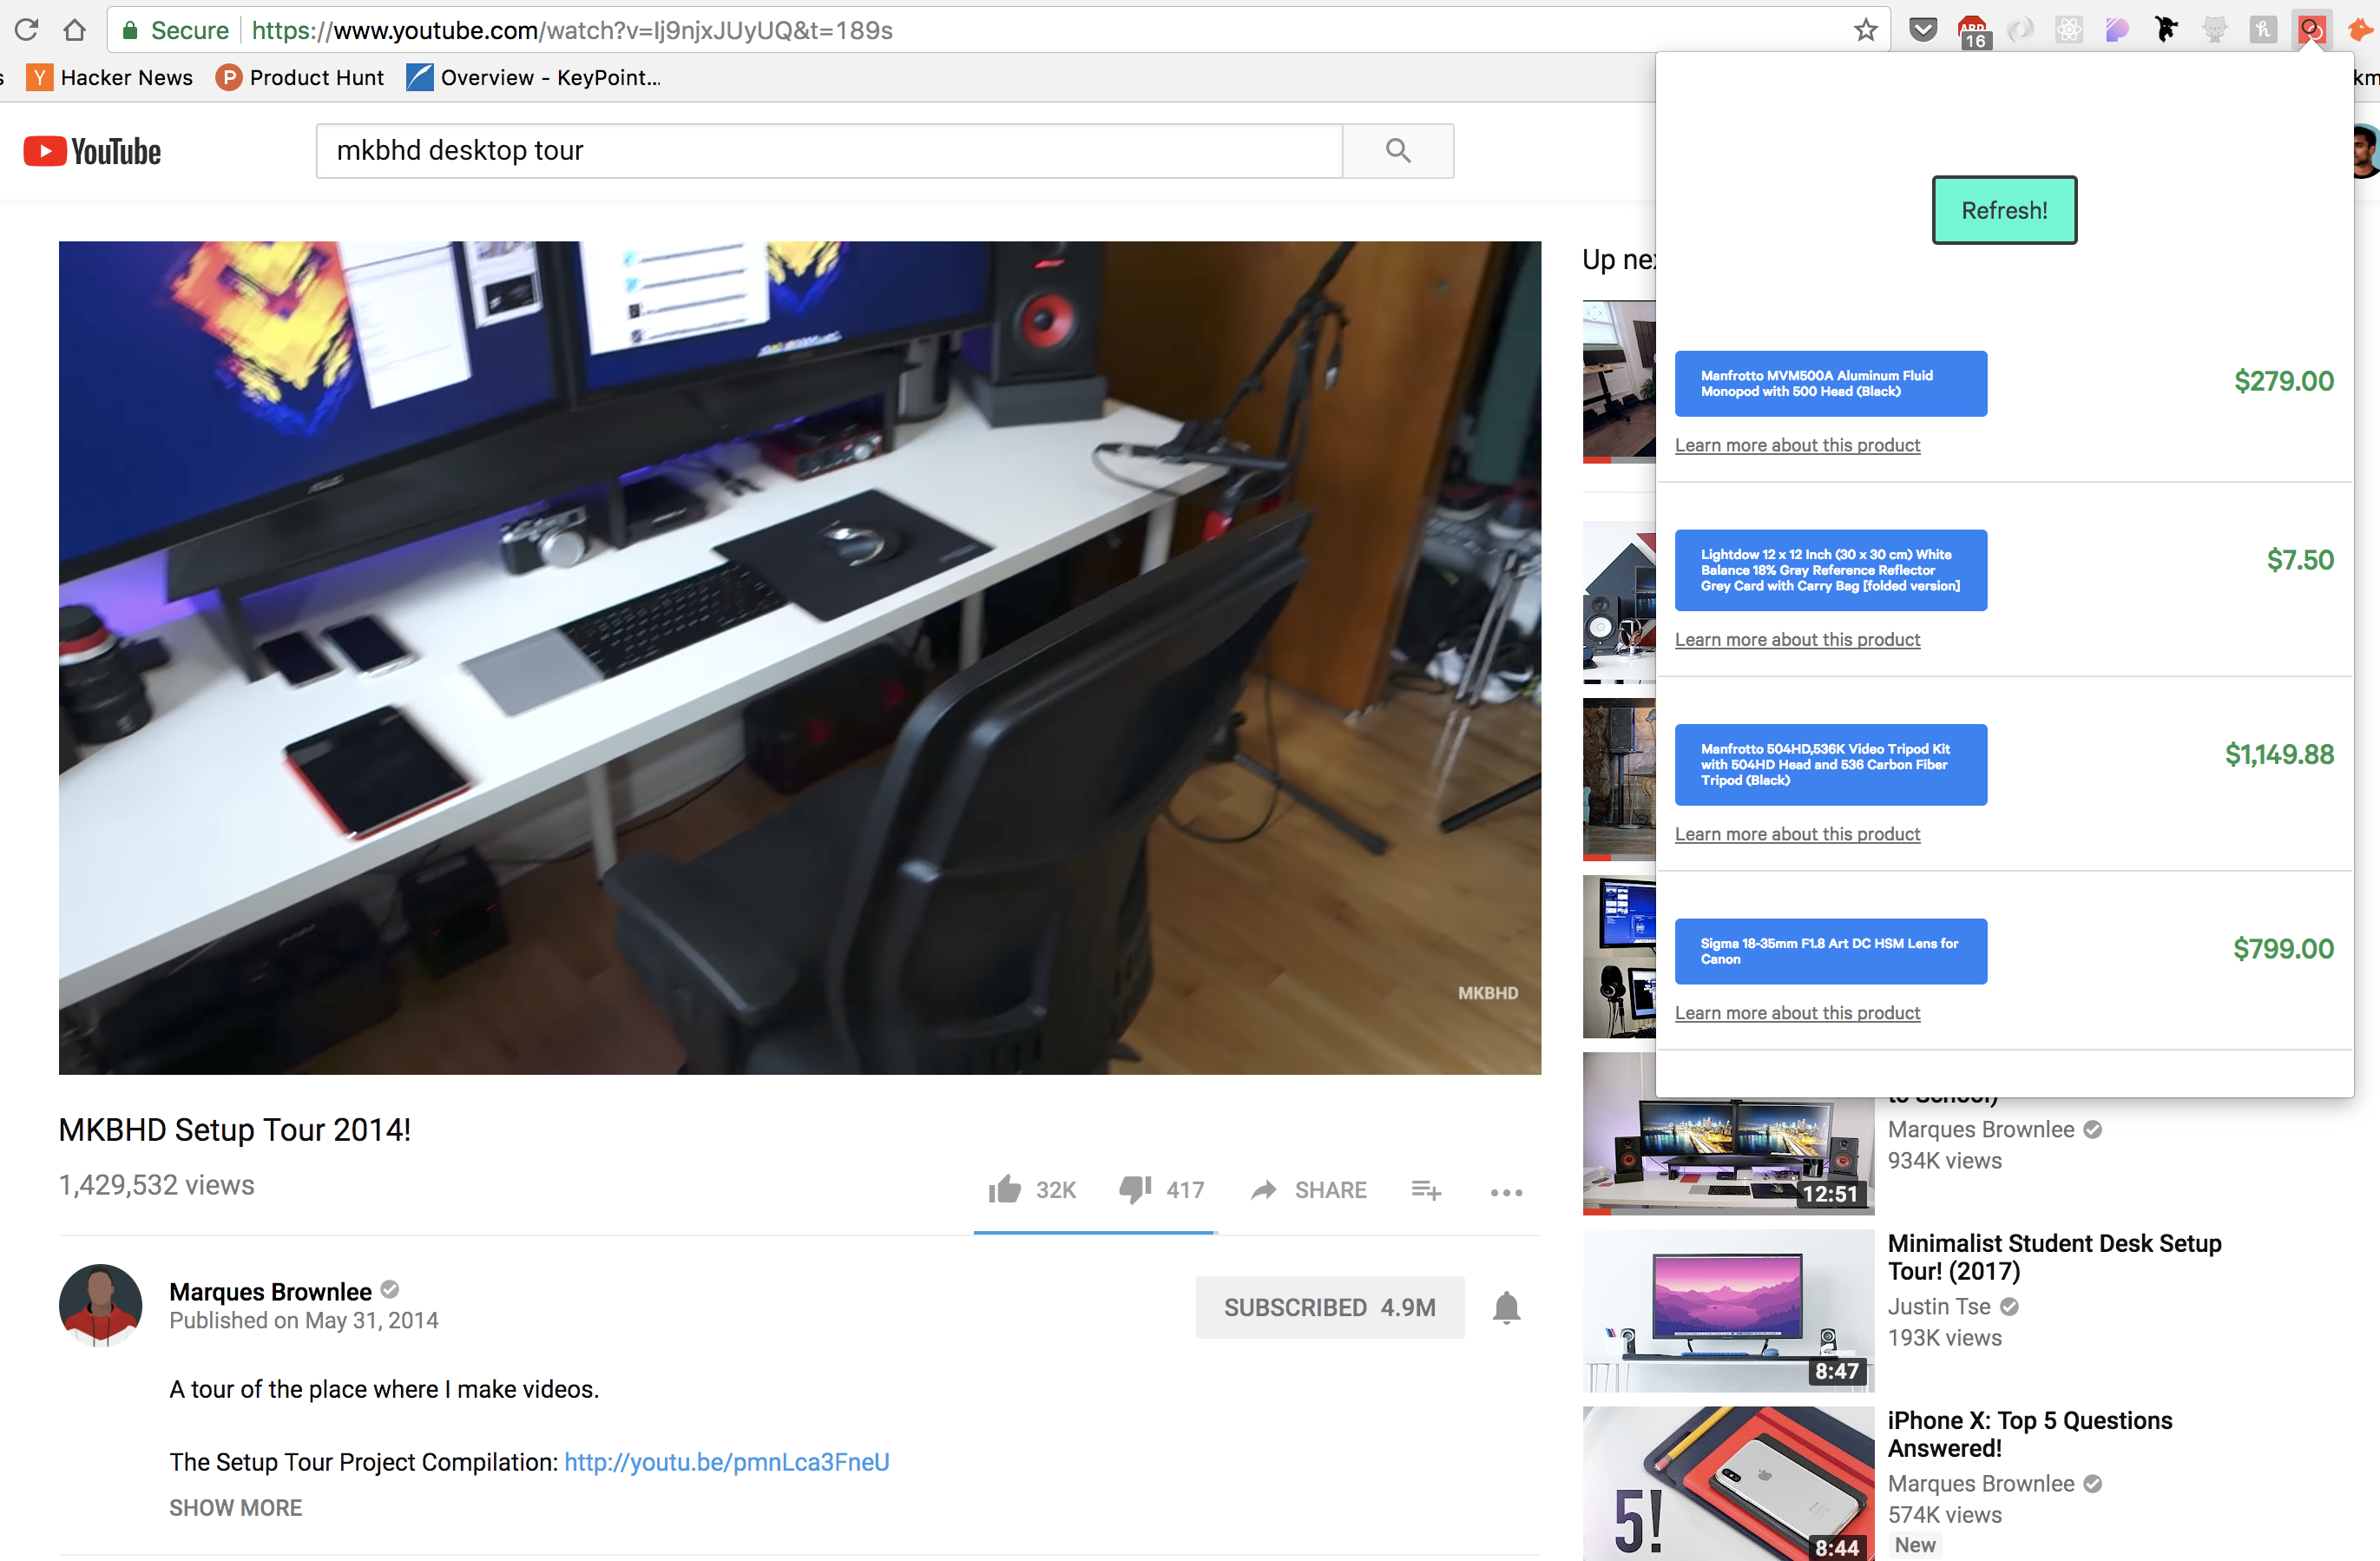Click the YouTube logo to go home
This screenshot has height=1561, width=2380.
tap(92, 150)
